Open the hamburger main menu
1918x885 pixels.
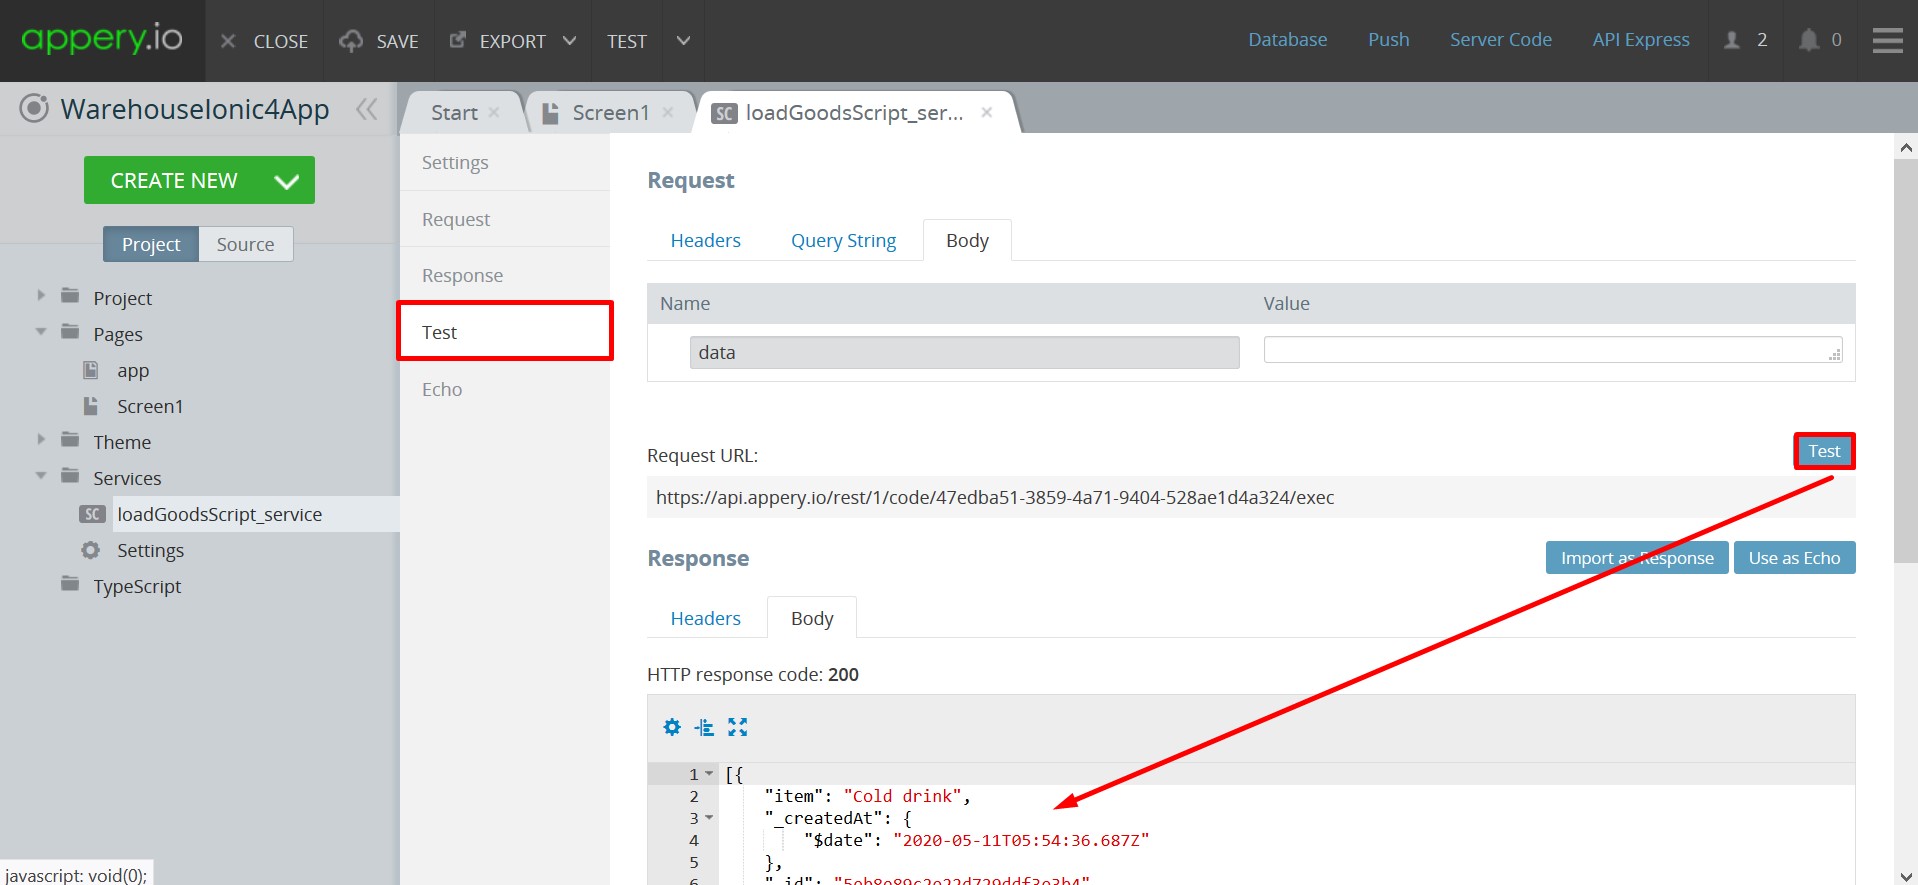[1887, 40]
